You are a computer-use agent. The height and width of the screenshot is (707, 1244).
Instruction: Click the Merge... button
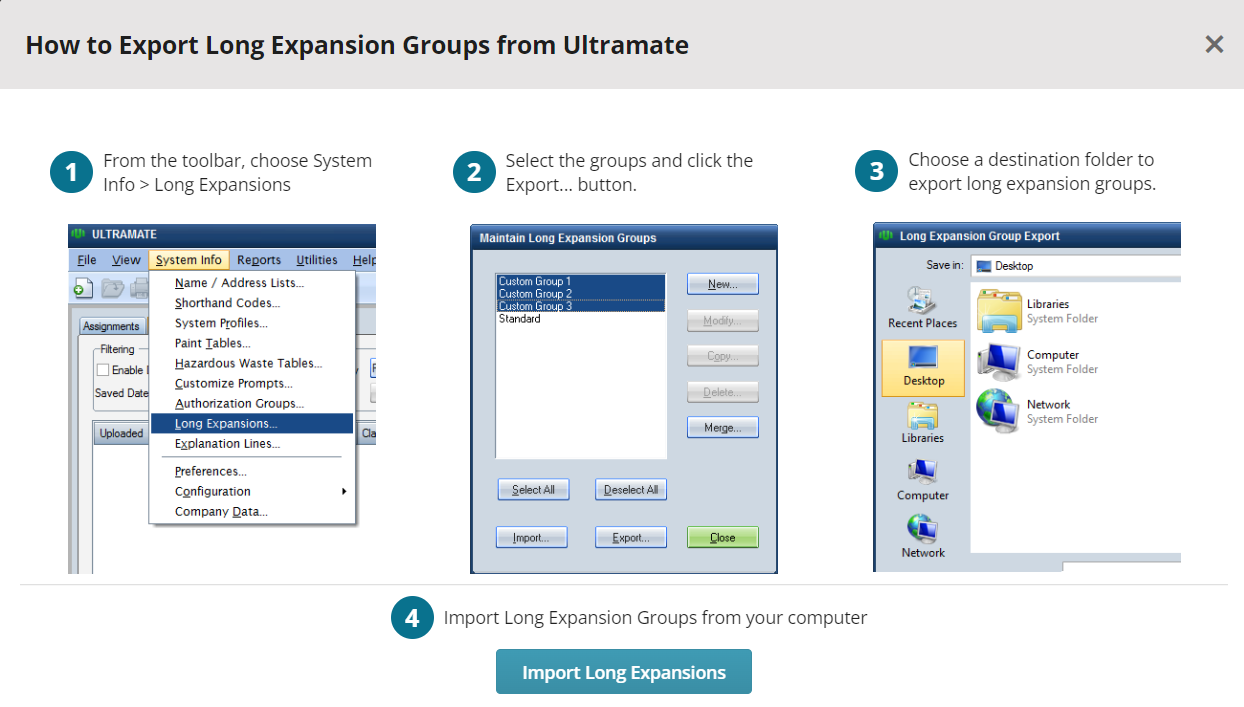(723, 428)
